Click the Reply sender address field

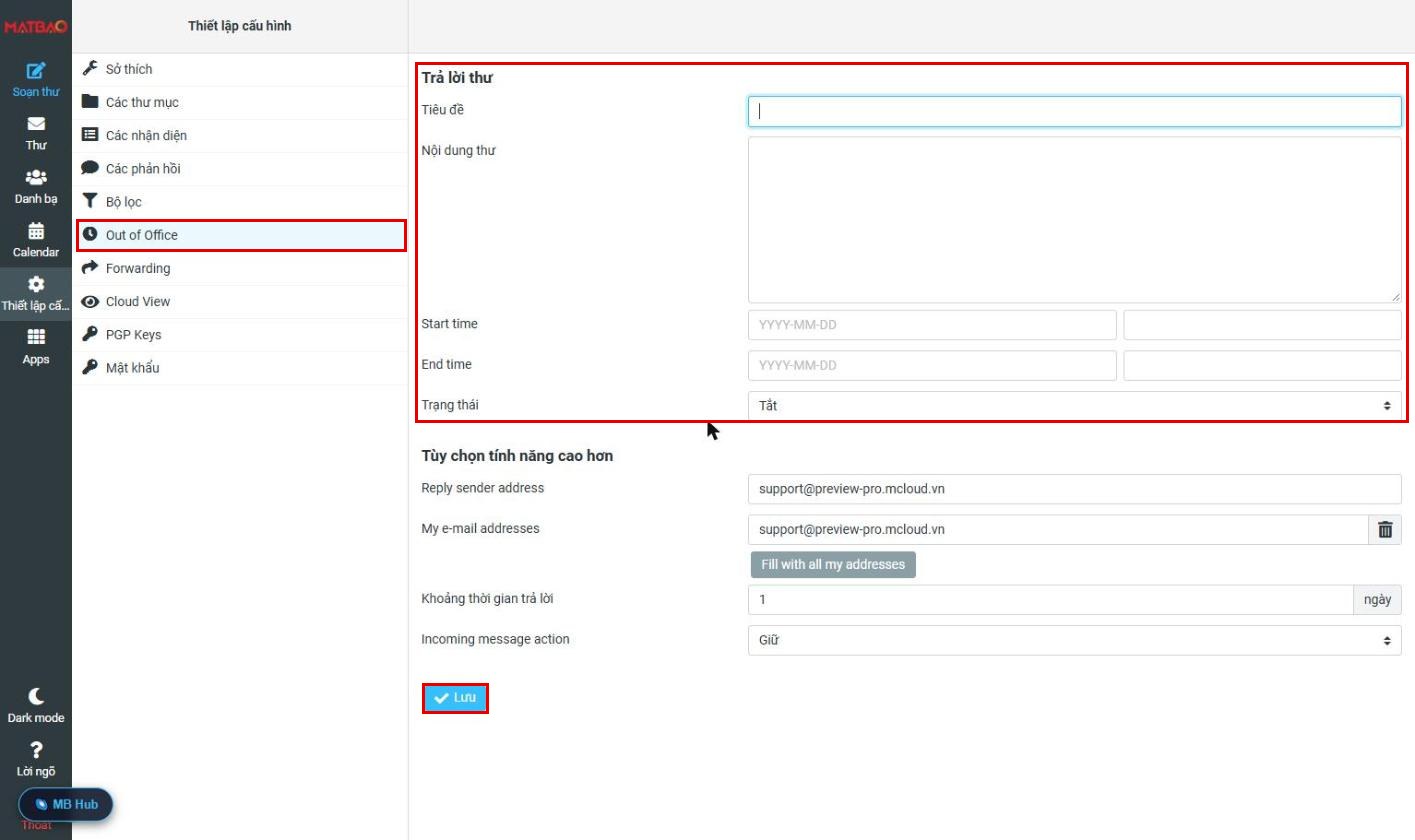(x=1074, y=489)
